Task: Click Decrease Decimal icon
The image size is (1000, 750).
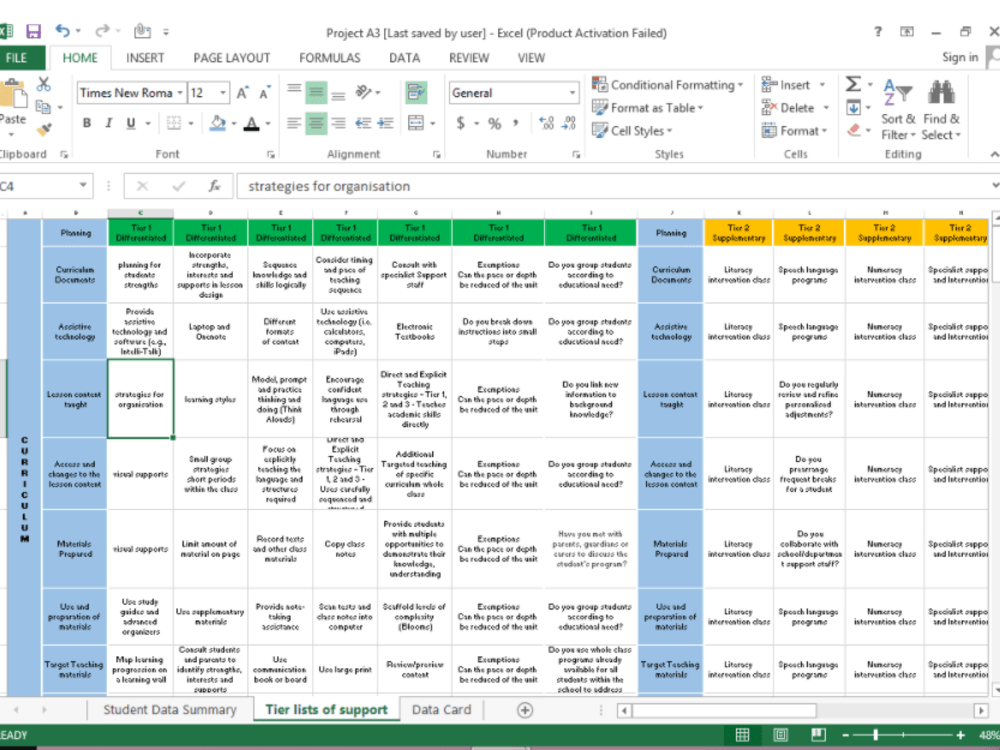Action: 569,123
